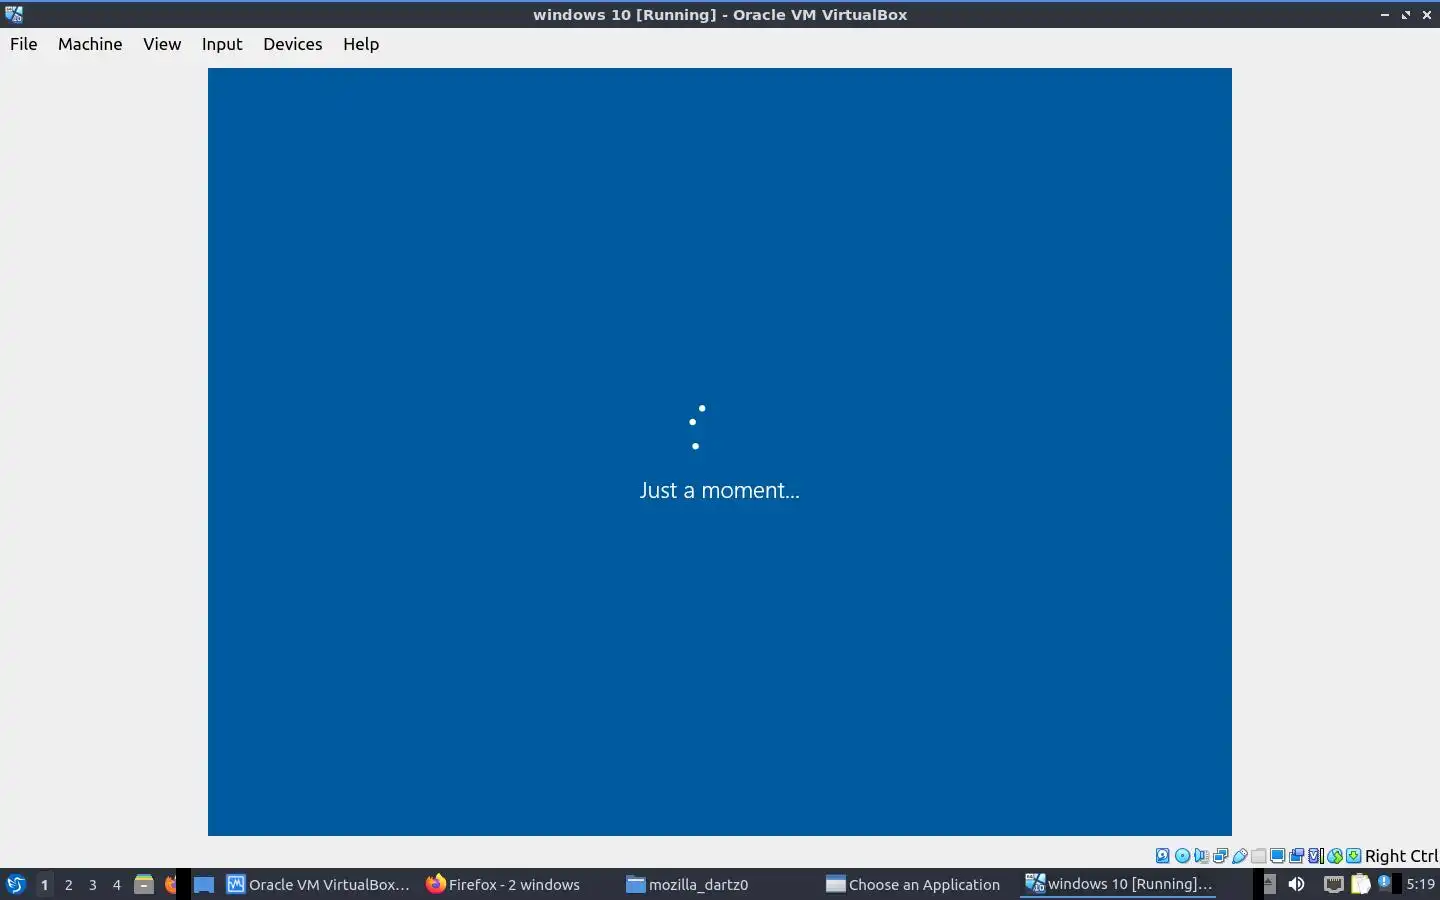Close the VirtualBox VM window

(x=1427, y=15)
